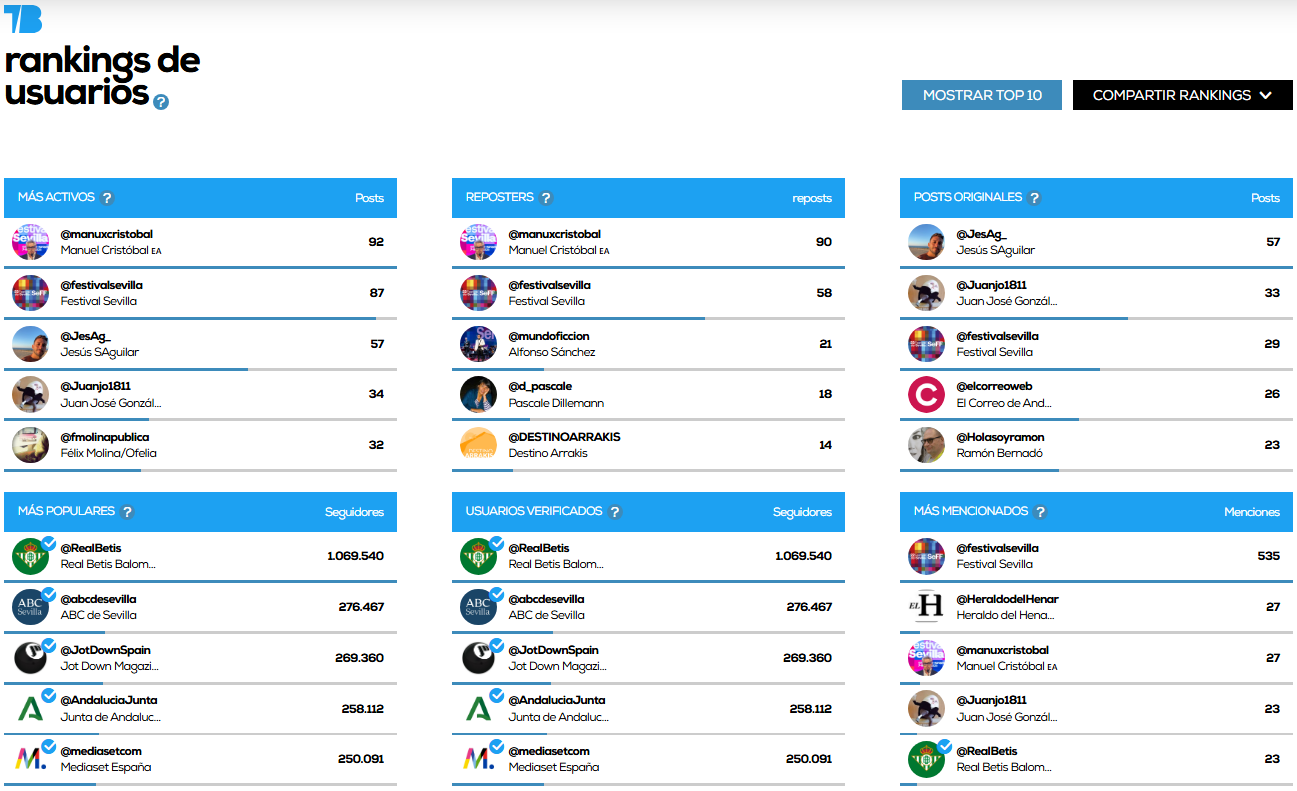The width and height of the screenshot is (1297, 791).
Task: Click help icon next to Reposters
Action: (x=546, y=198)
